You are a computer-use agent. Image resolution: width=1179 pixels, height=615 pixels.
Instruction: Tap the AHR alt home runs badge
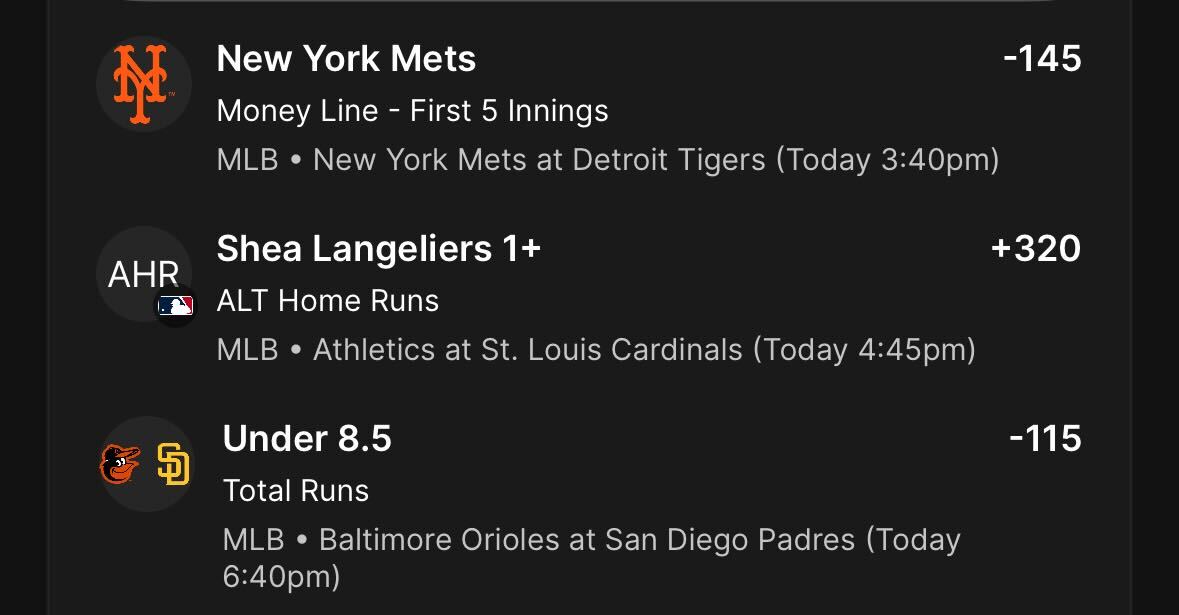(x=144, y=274)
